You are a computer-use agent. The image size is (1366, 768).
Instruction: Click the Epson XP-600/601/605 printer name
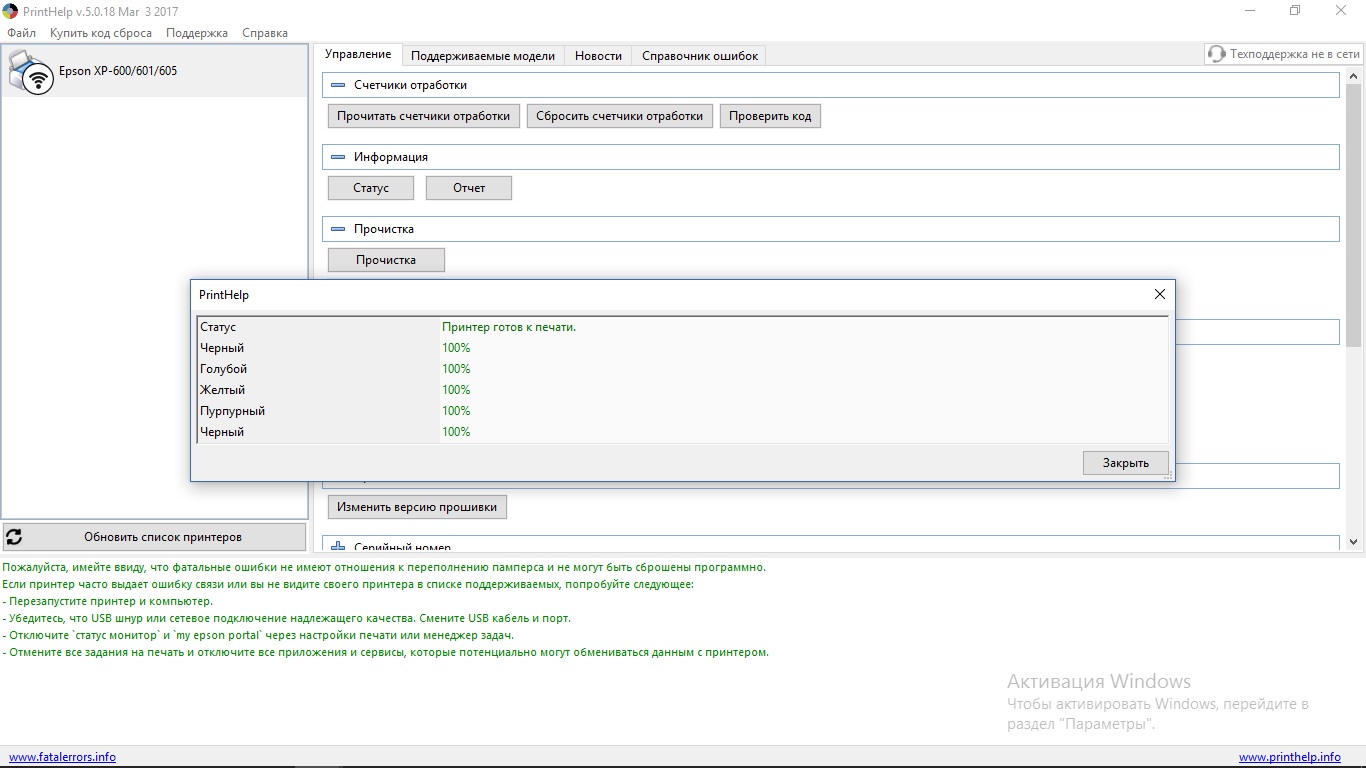pyautogui.click(x=118, y=71)
